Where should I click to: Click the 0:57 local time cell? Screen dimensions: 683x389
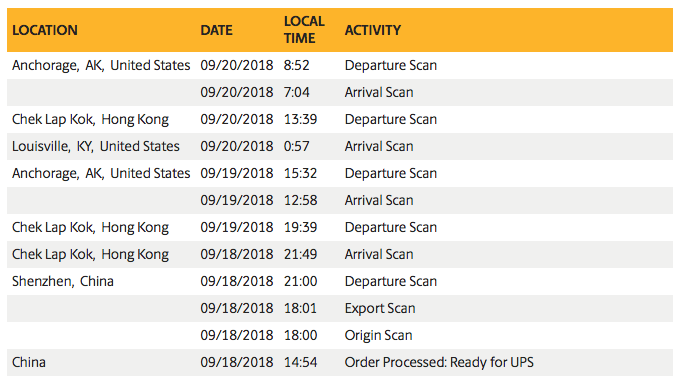coord(297,146)
